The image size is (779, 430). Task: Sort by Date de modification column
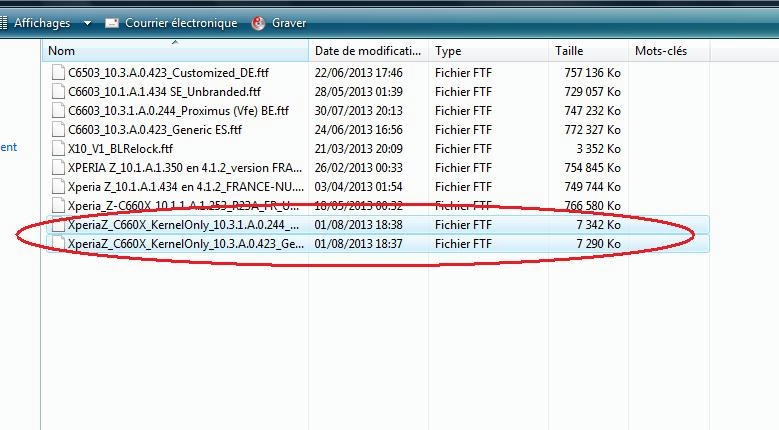369,51
